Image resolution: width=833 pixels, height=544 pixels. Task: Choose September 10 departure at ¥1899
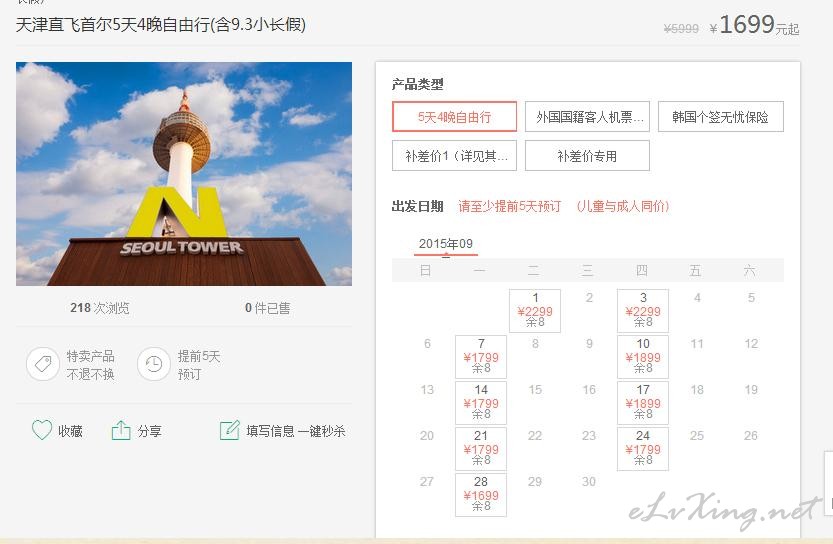[x=643, y=356]
